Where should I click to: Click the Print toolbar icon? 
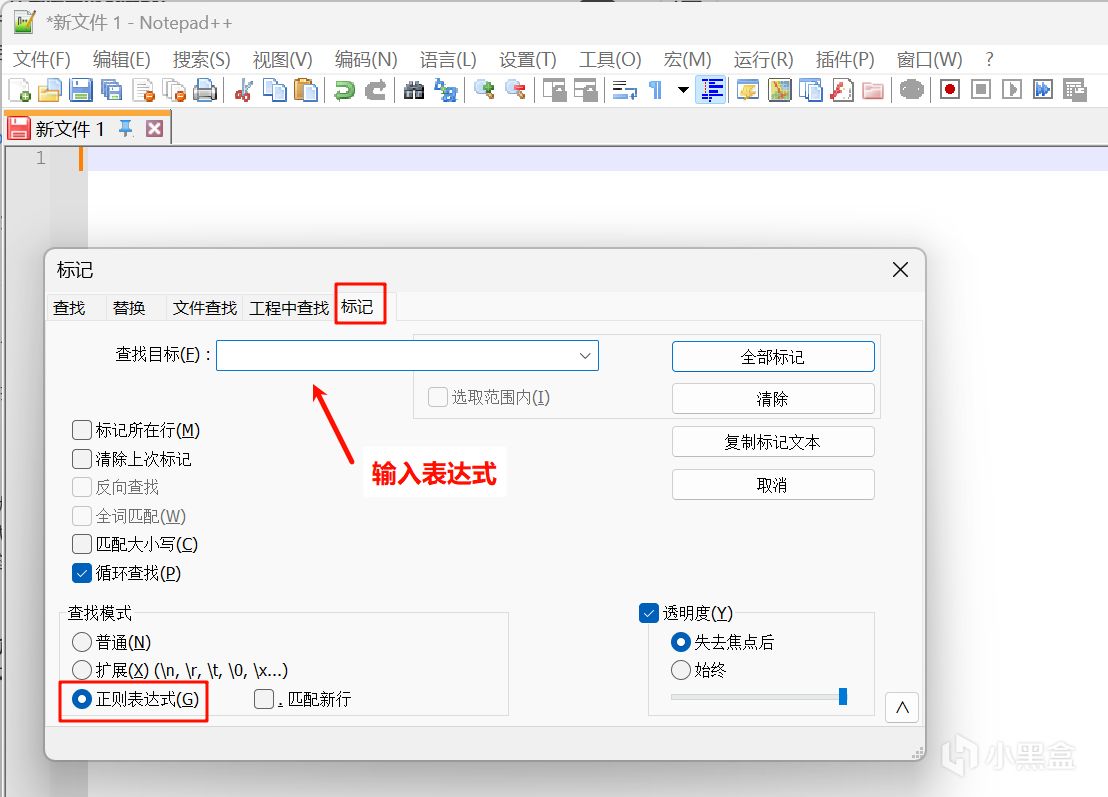click(x=205, y=90)
